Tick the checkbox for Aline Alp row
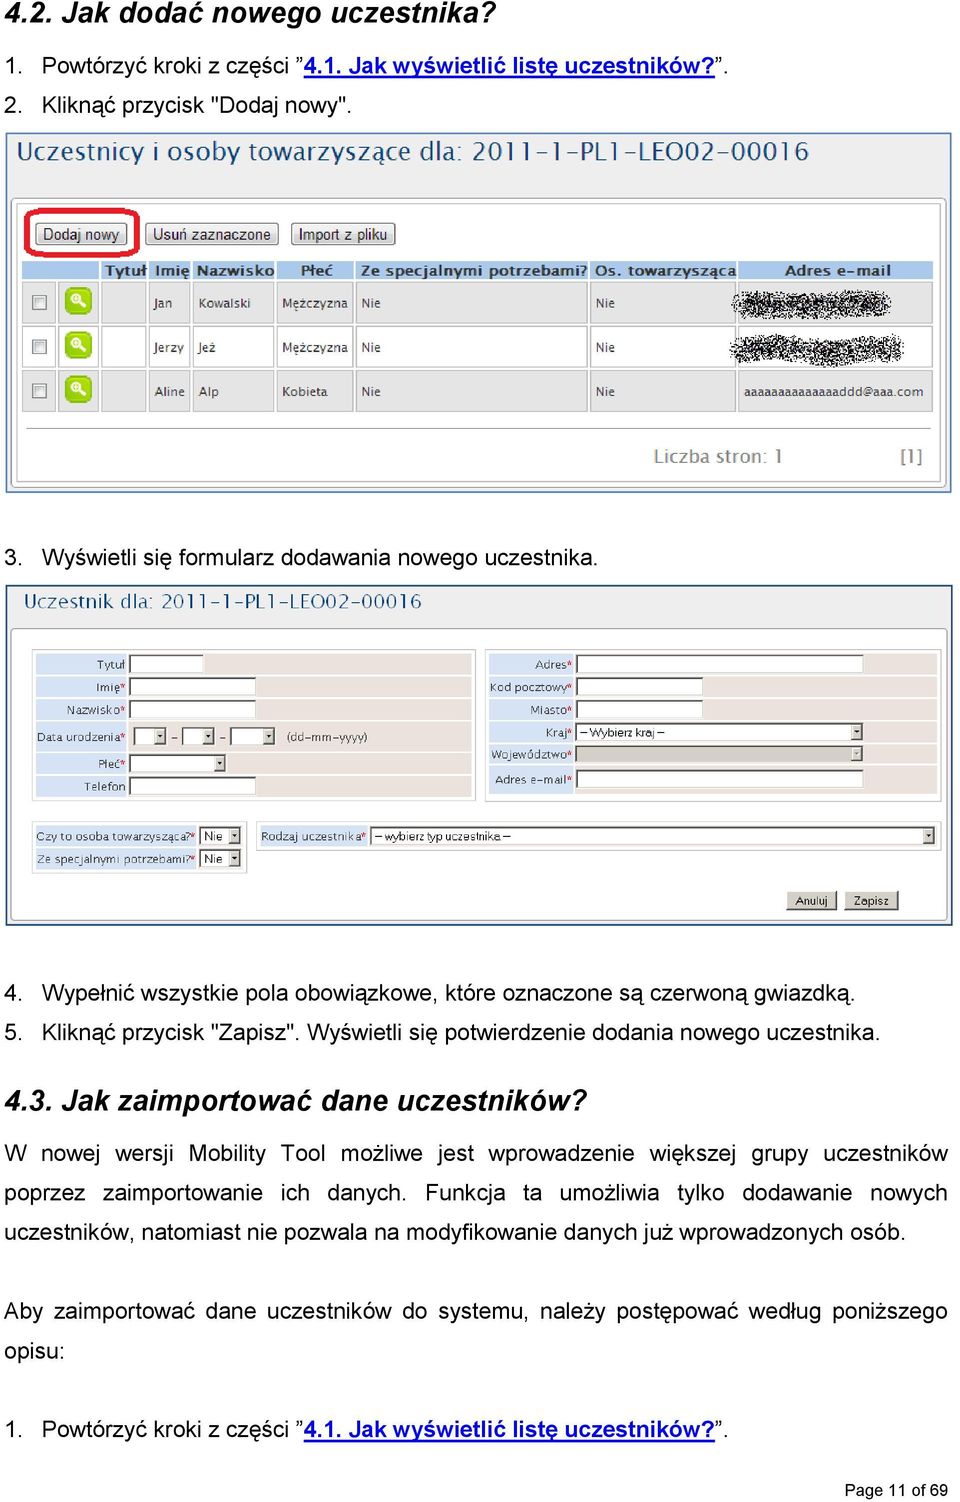960x1502 pixels. pos(40,391)
